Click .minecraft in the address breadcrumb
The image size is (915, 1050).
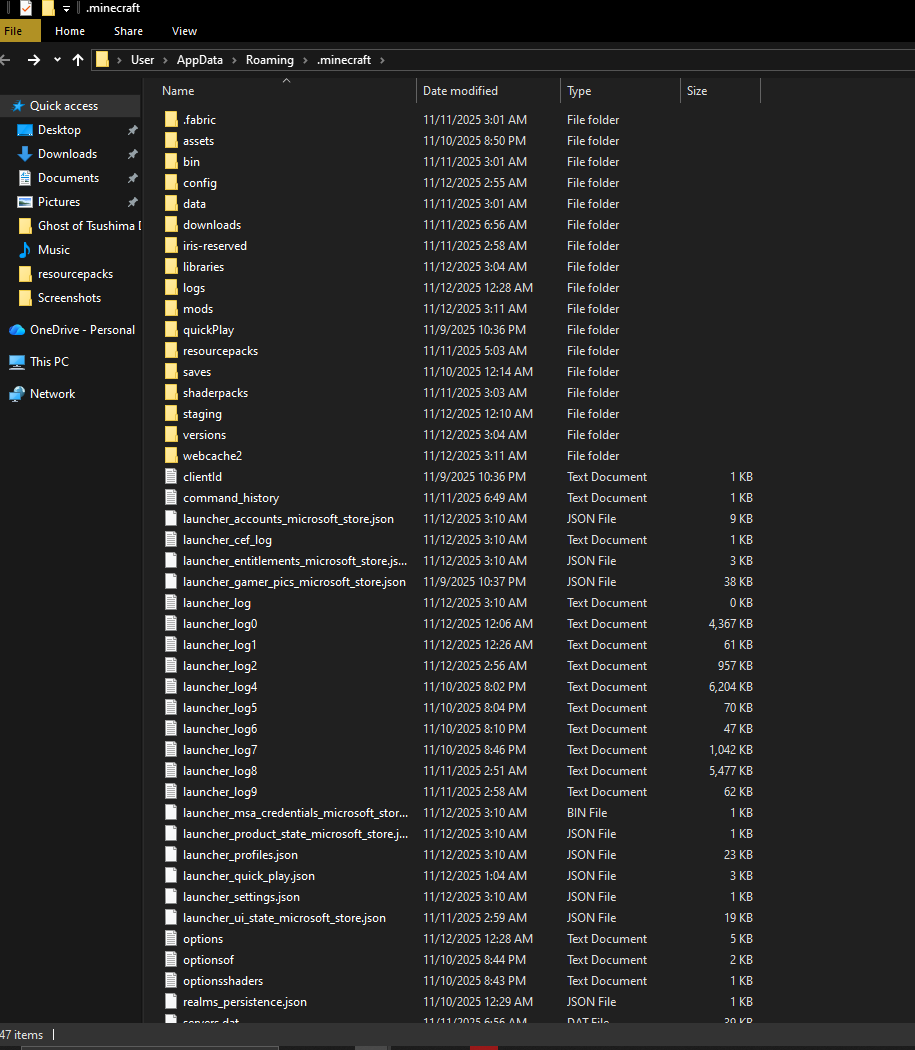click(344, 60)
